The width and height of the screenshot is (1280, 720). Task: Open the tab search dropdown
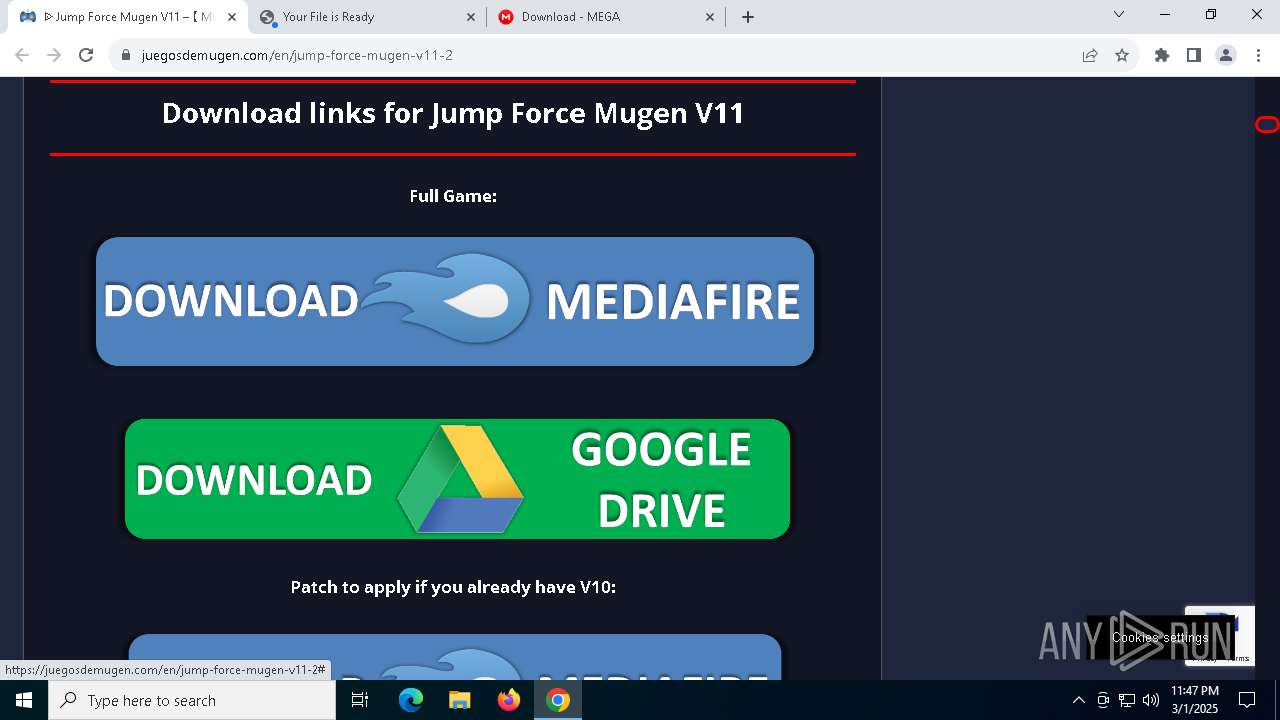click(1119, 15)
